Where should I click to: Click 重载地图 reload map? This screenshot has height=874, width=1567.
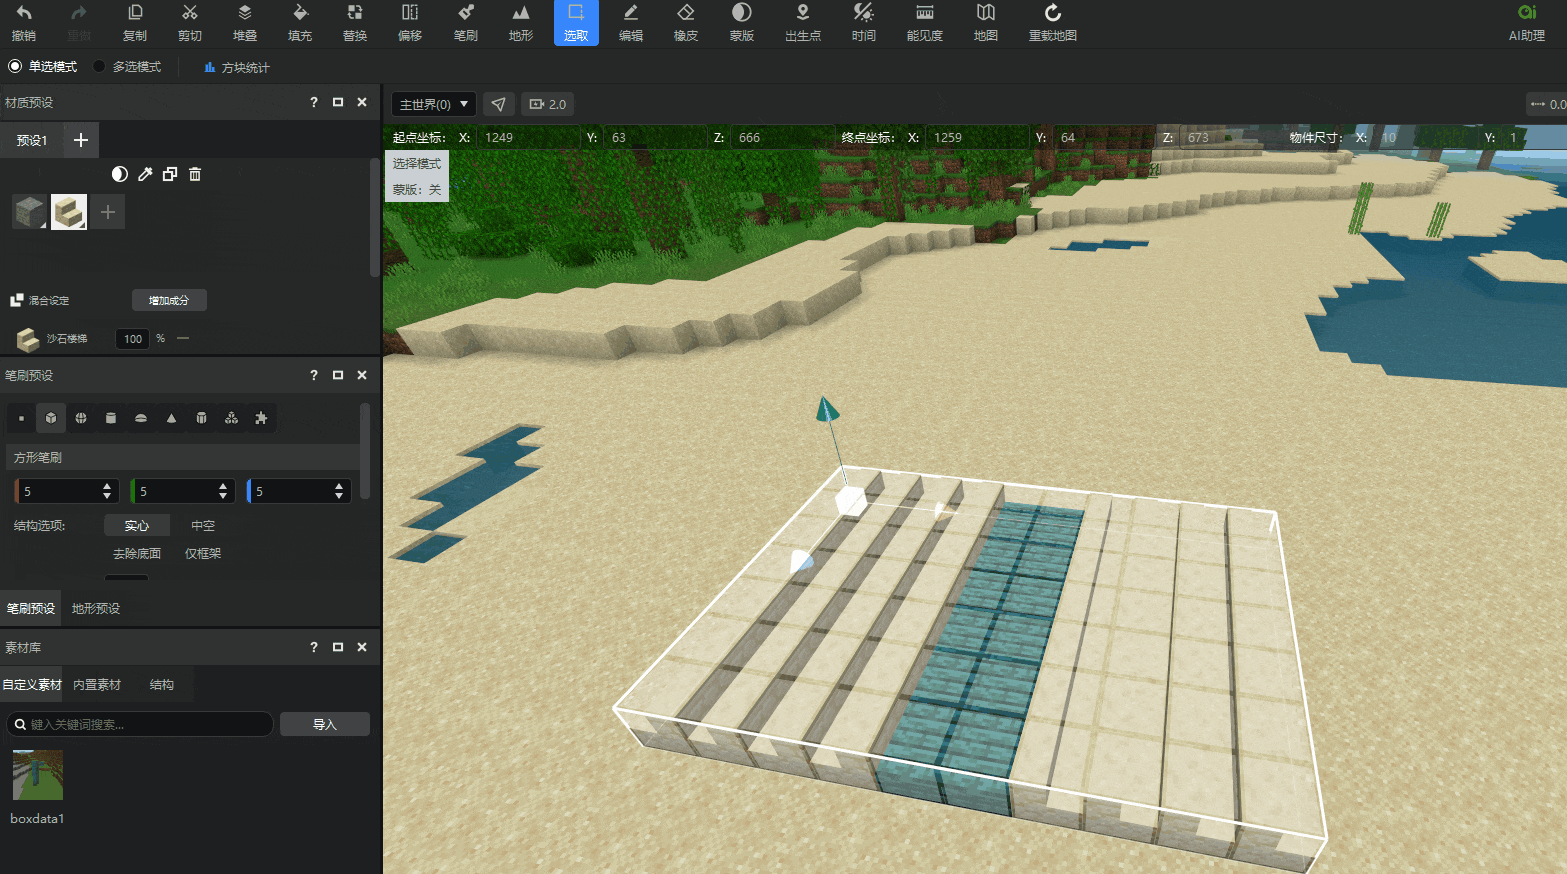tap(1053, 23)
